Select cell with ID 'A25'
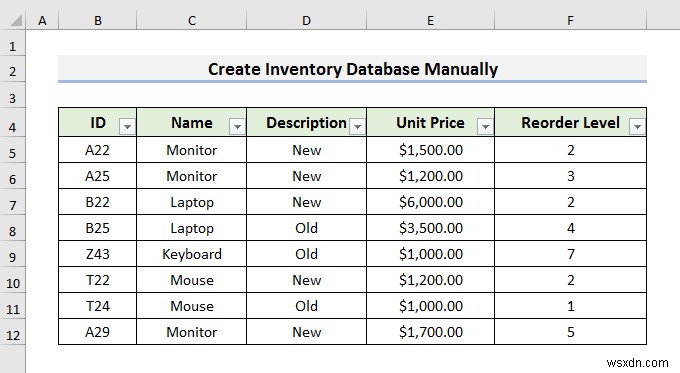Screen dimensions: 680x373 click(x=98, y=176)
